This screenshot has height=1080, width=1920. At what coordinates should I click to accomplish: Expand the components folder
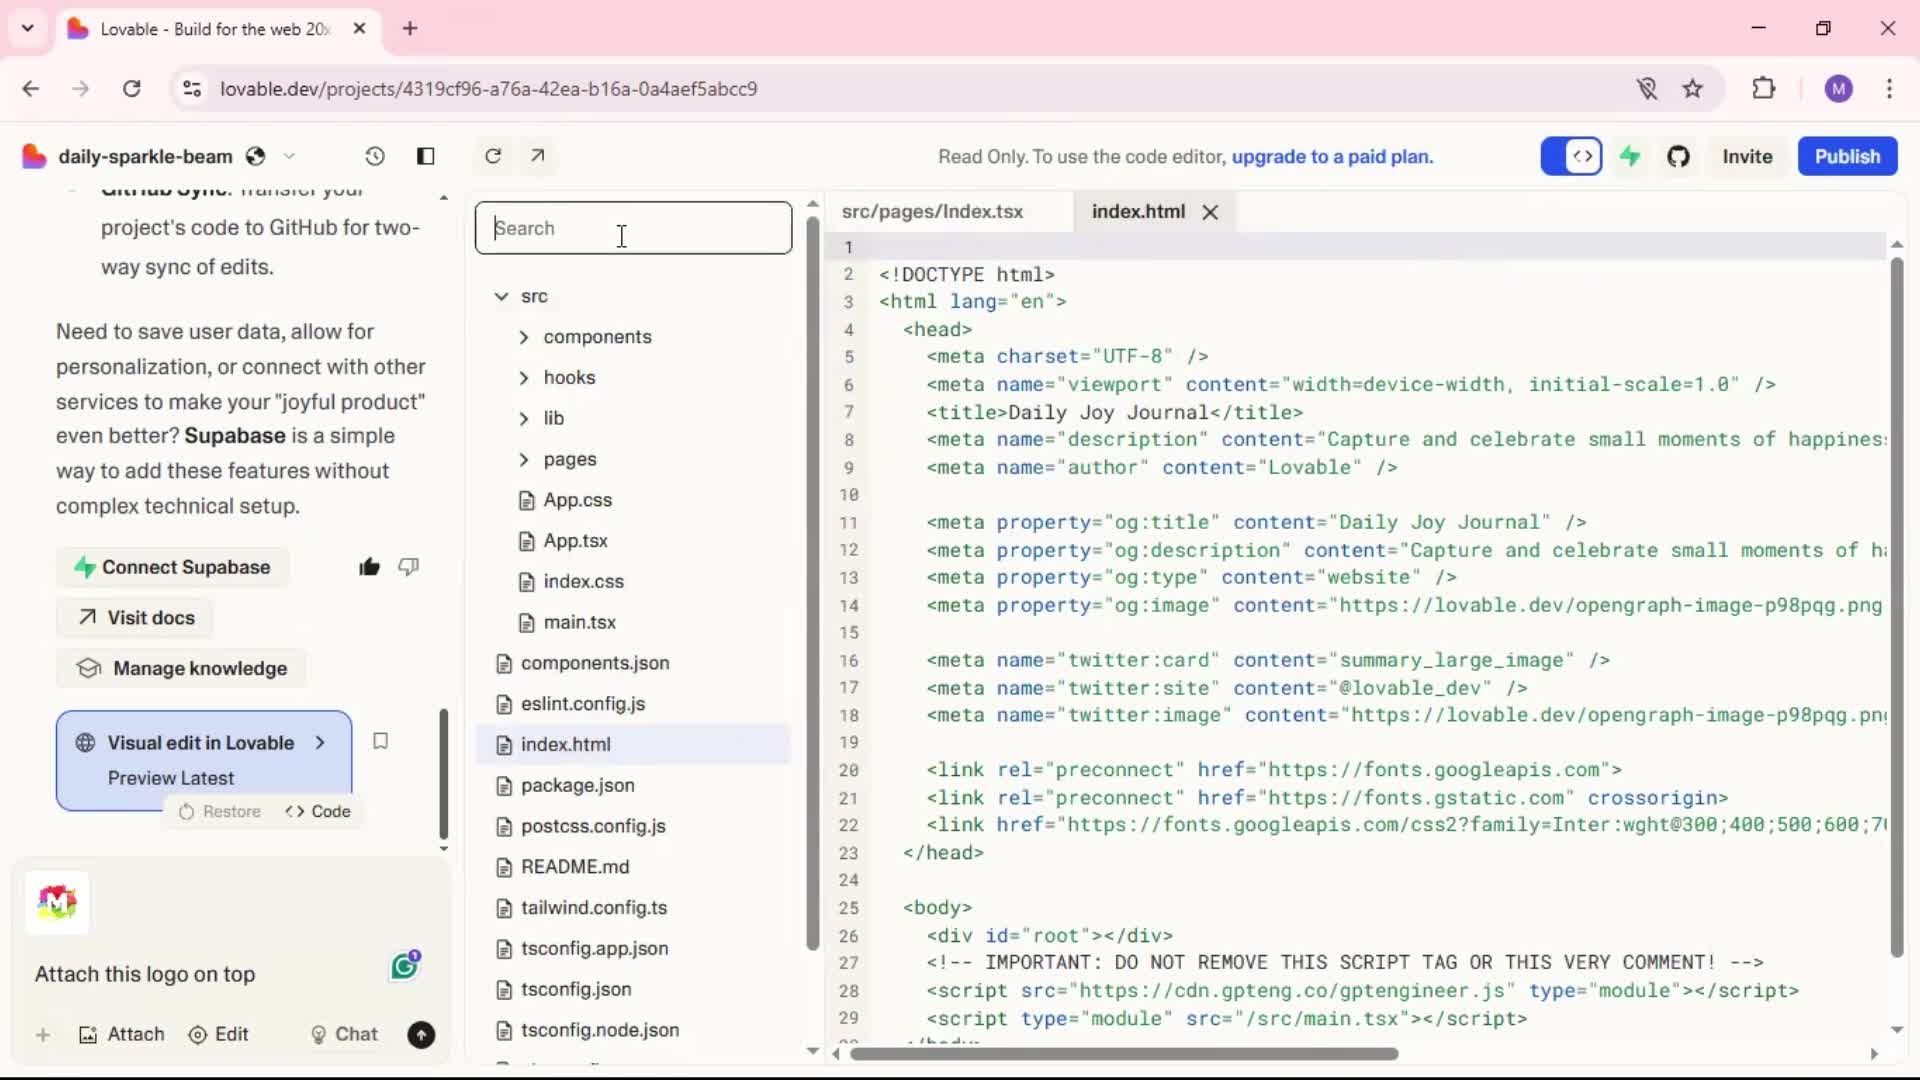[524, 337]
